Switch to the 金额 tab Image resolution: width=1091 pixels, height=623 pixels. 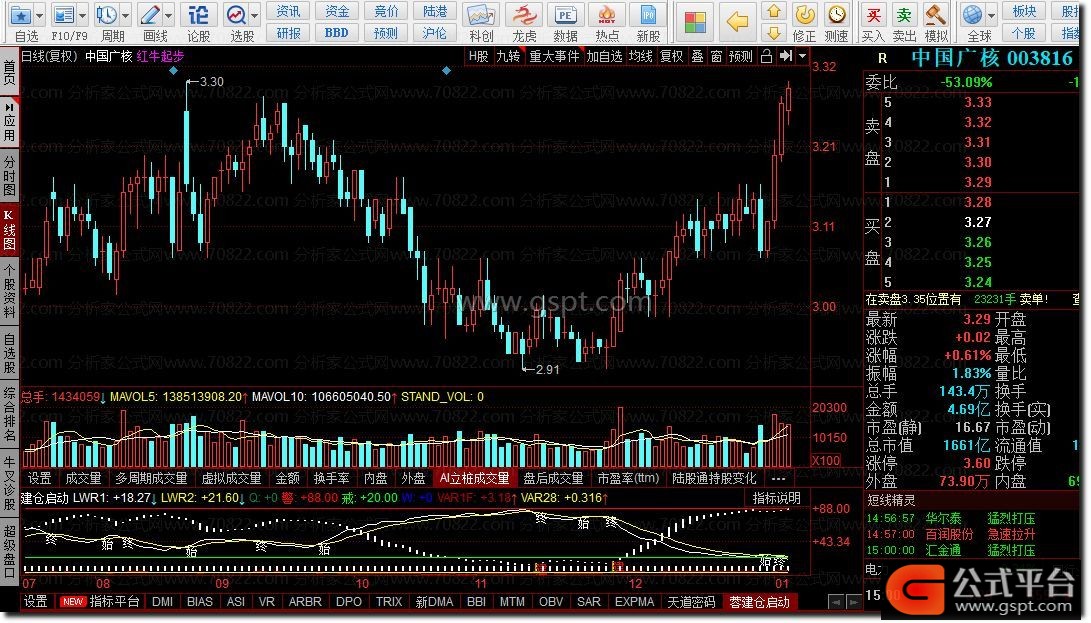[x=287, y=478]
